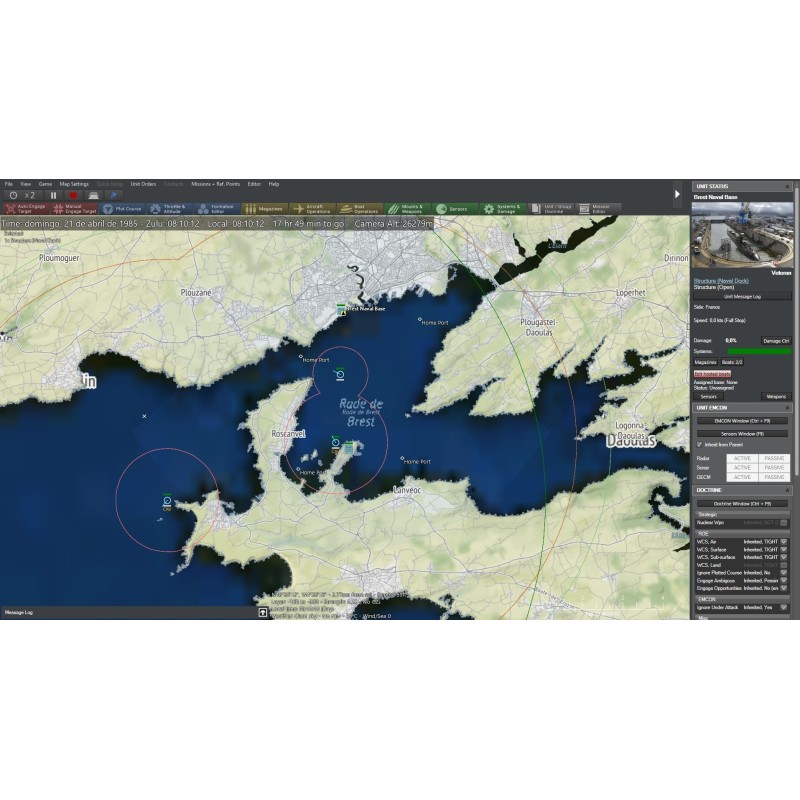Click the green Systems status bar
Viewport: 800px width, 800px height.
click(x=757, y=351)
